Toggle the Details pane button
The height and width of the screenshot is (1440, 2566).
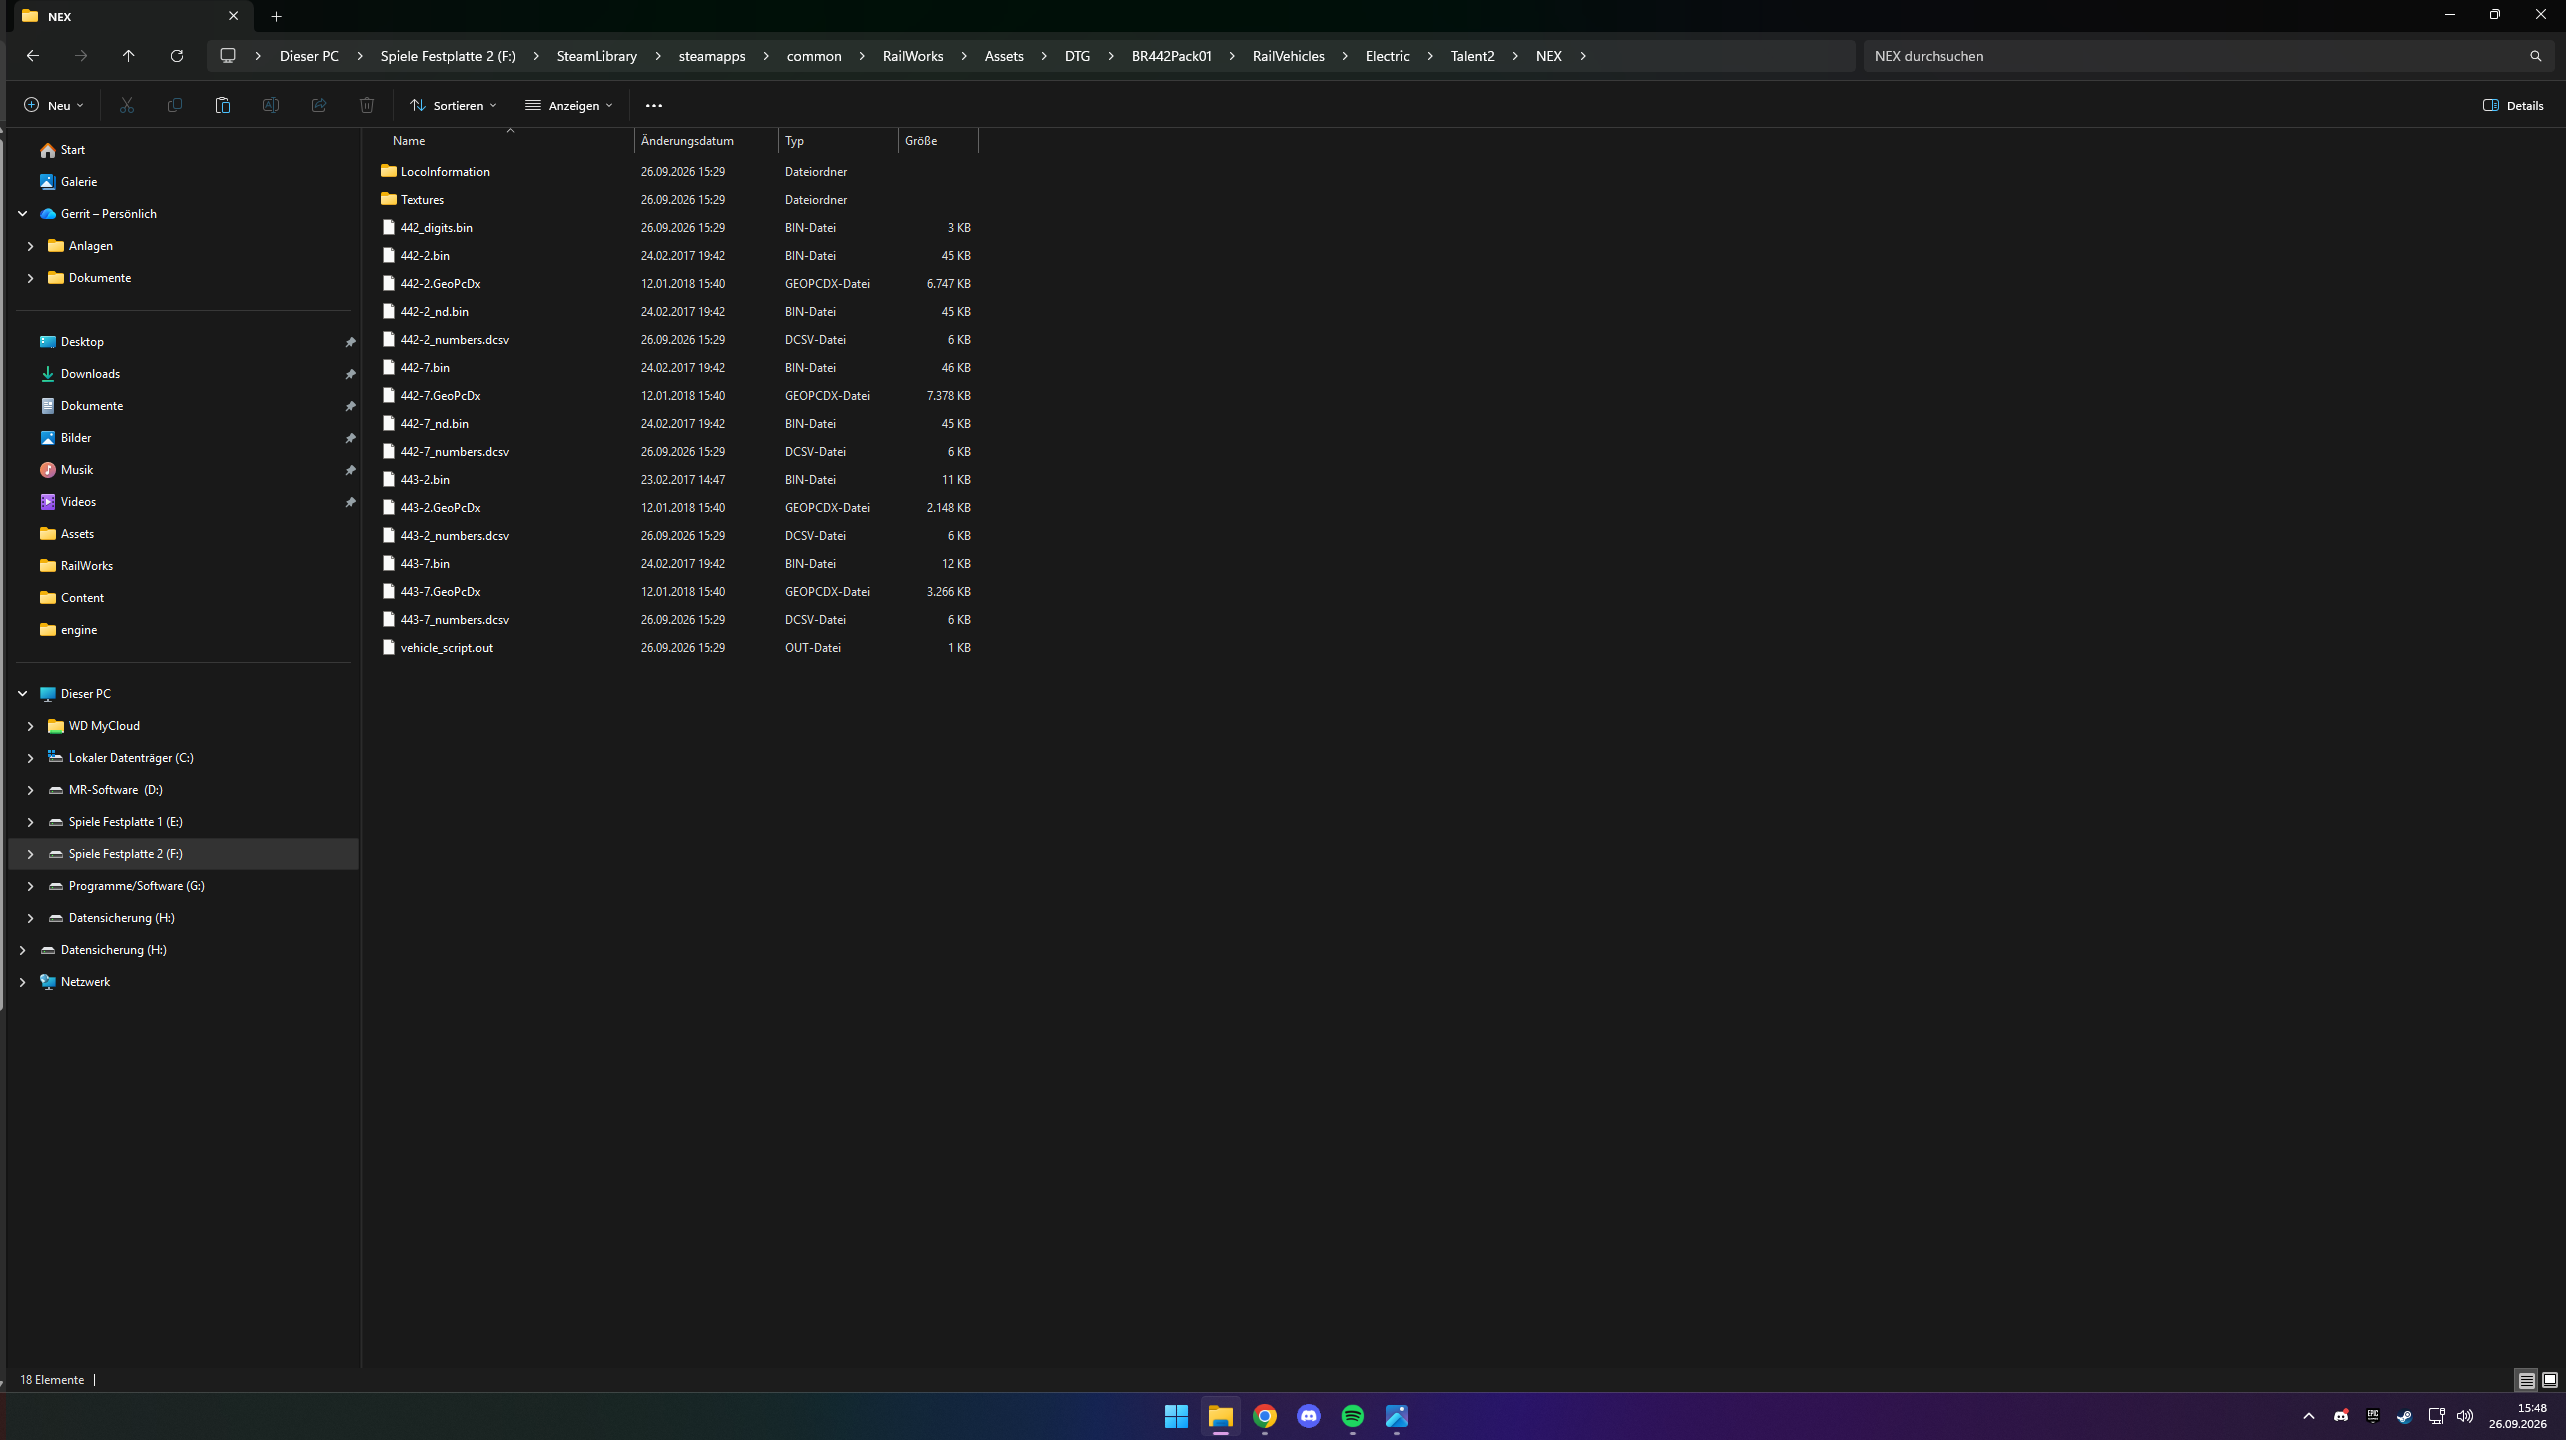[2513, 105]
